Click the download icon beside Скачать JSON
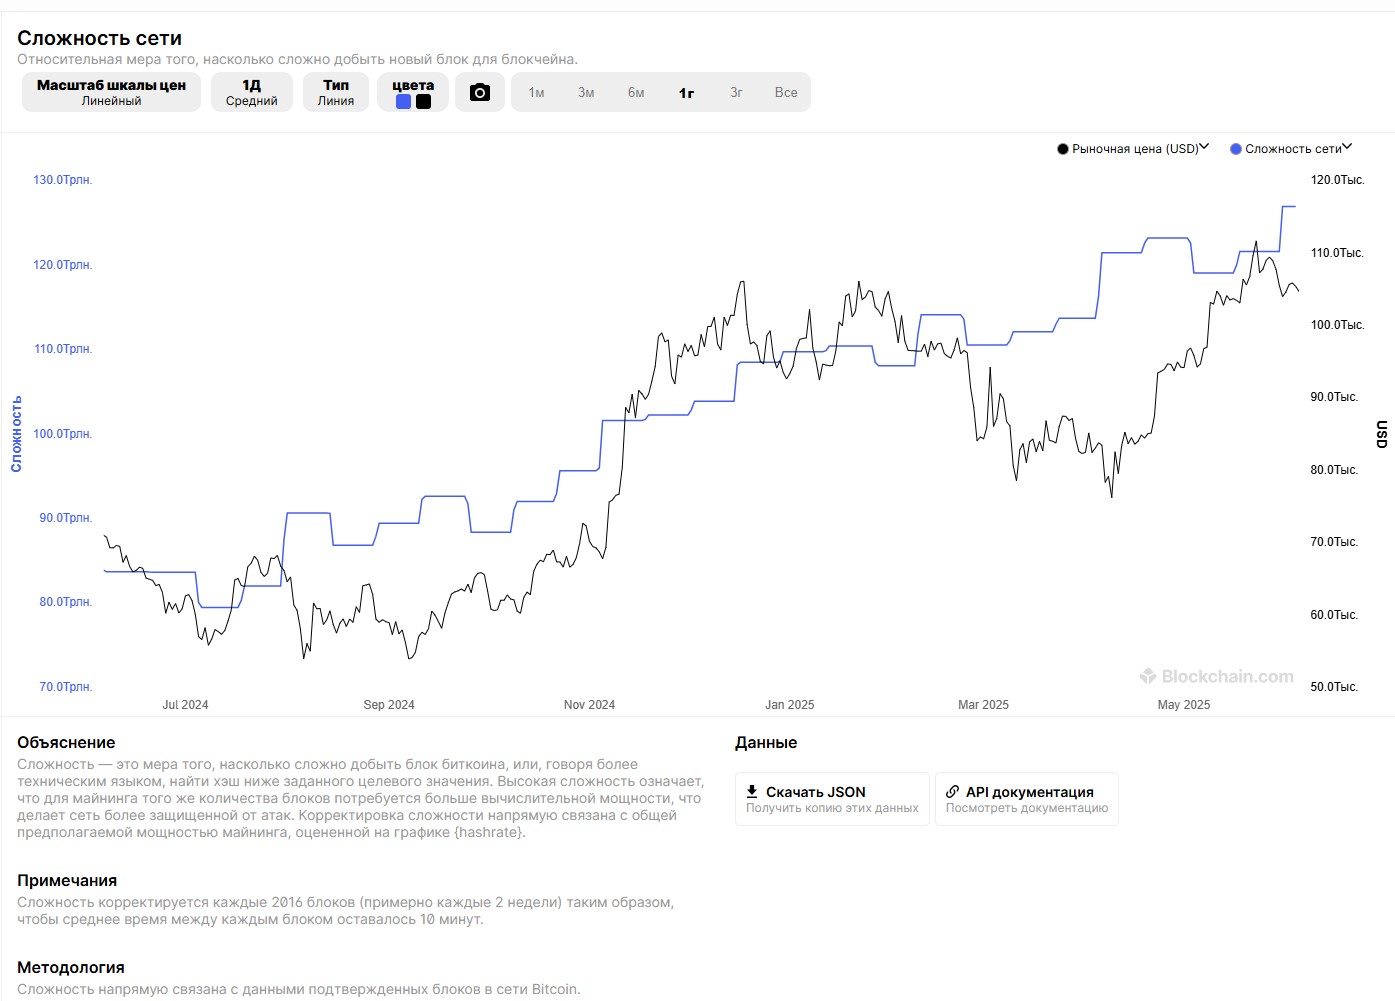1395x1001 pixels. coord(752,791)
